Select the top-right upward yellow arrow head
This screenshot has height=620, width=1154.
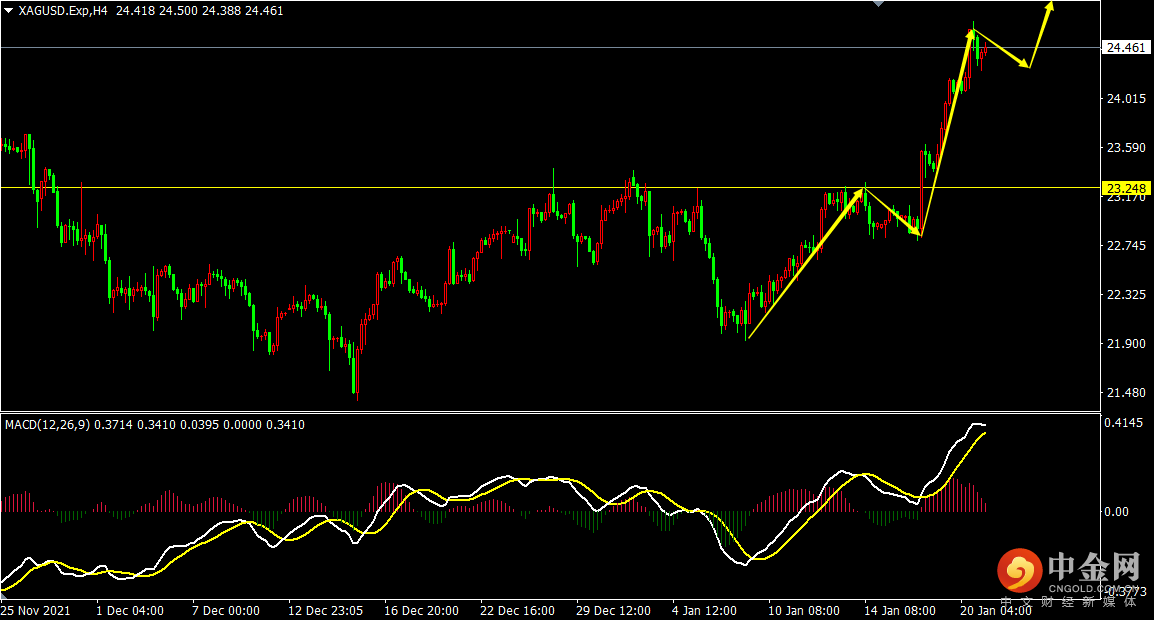point(1052,6)
